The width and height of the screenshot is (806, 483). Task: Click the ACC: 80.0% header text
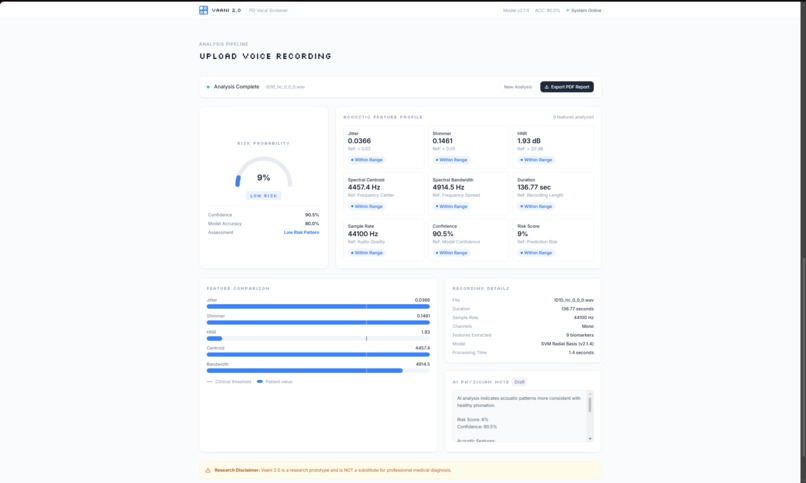pyautogui.click(x=547, y=10)
